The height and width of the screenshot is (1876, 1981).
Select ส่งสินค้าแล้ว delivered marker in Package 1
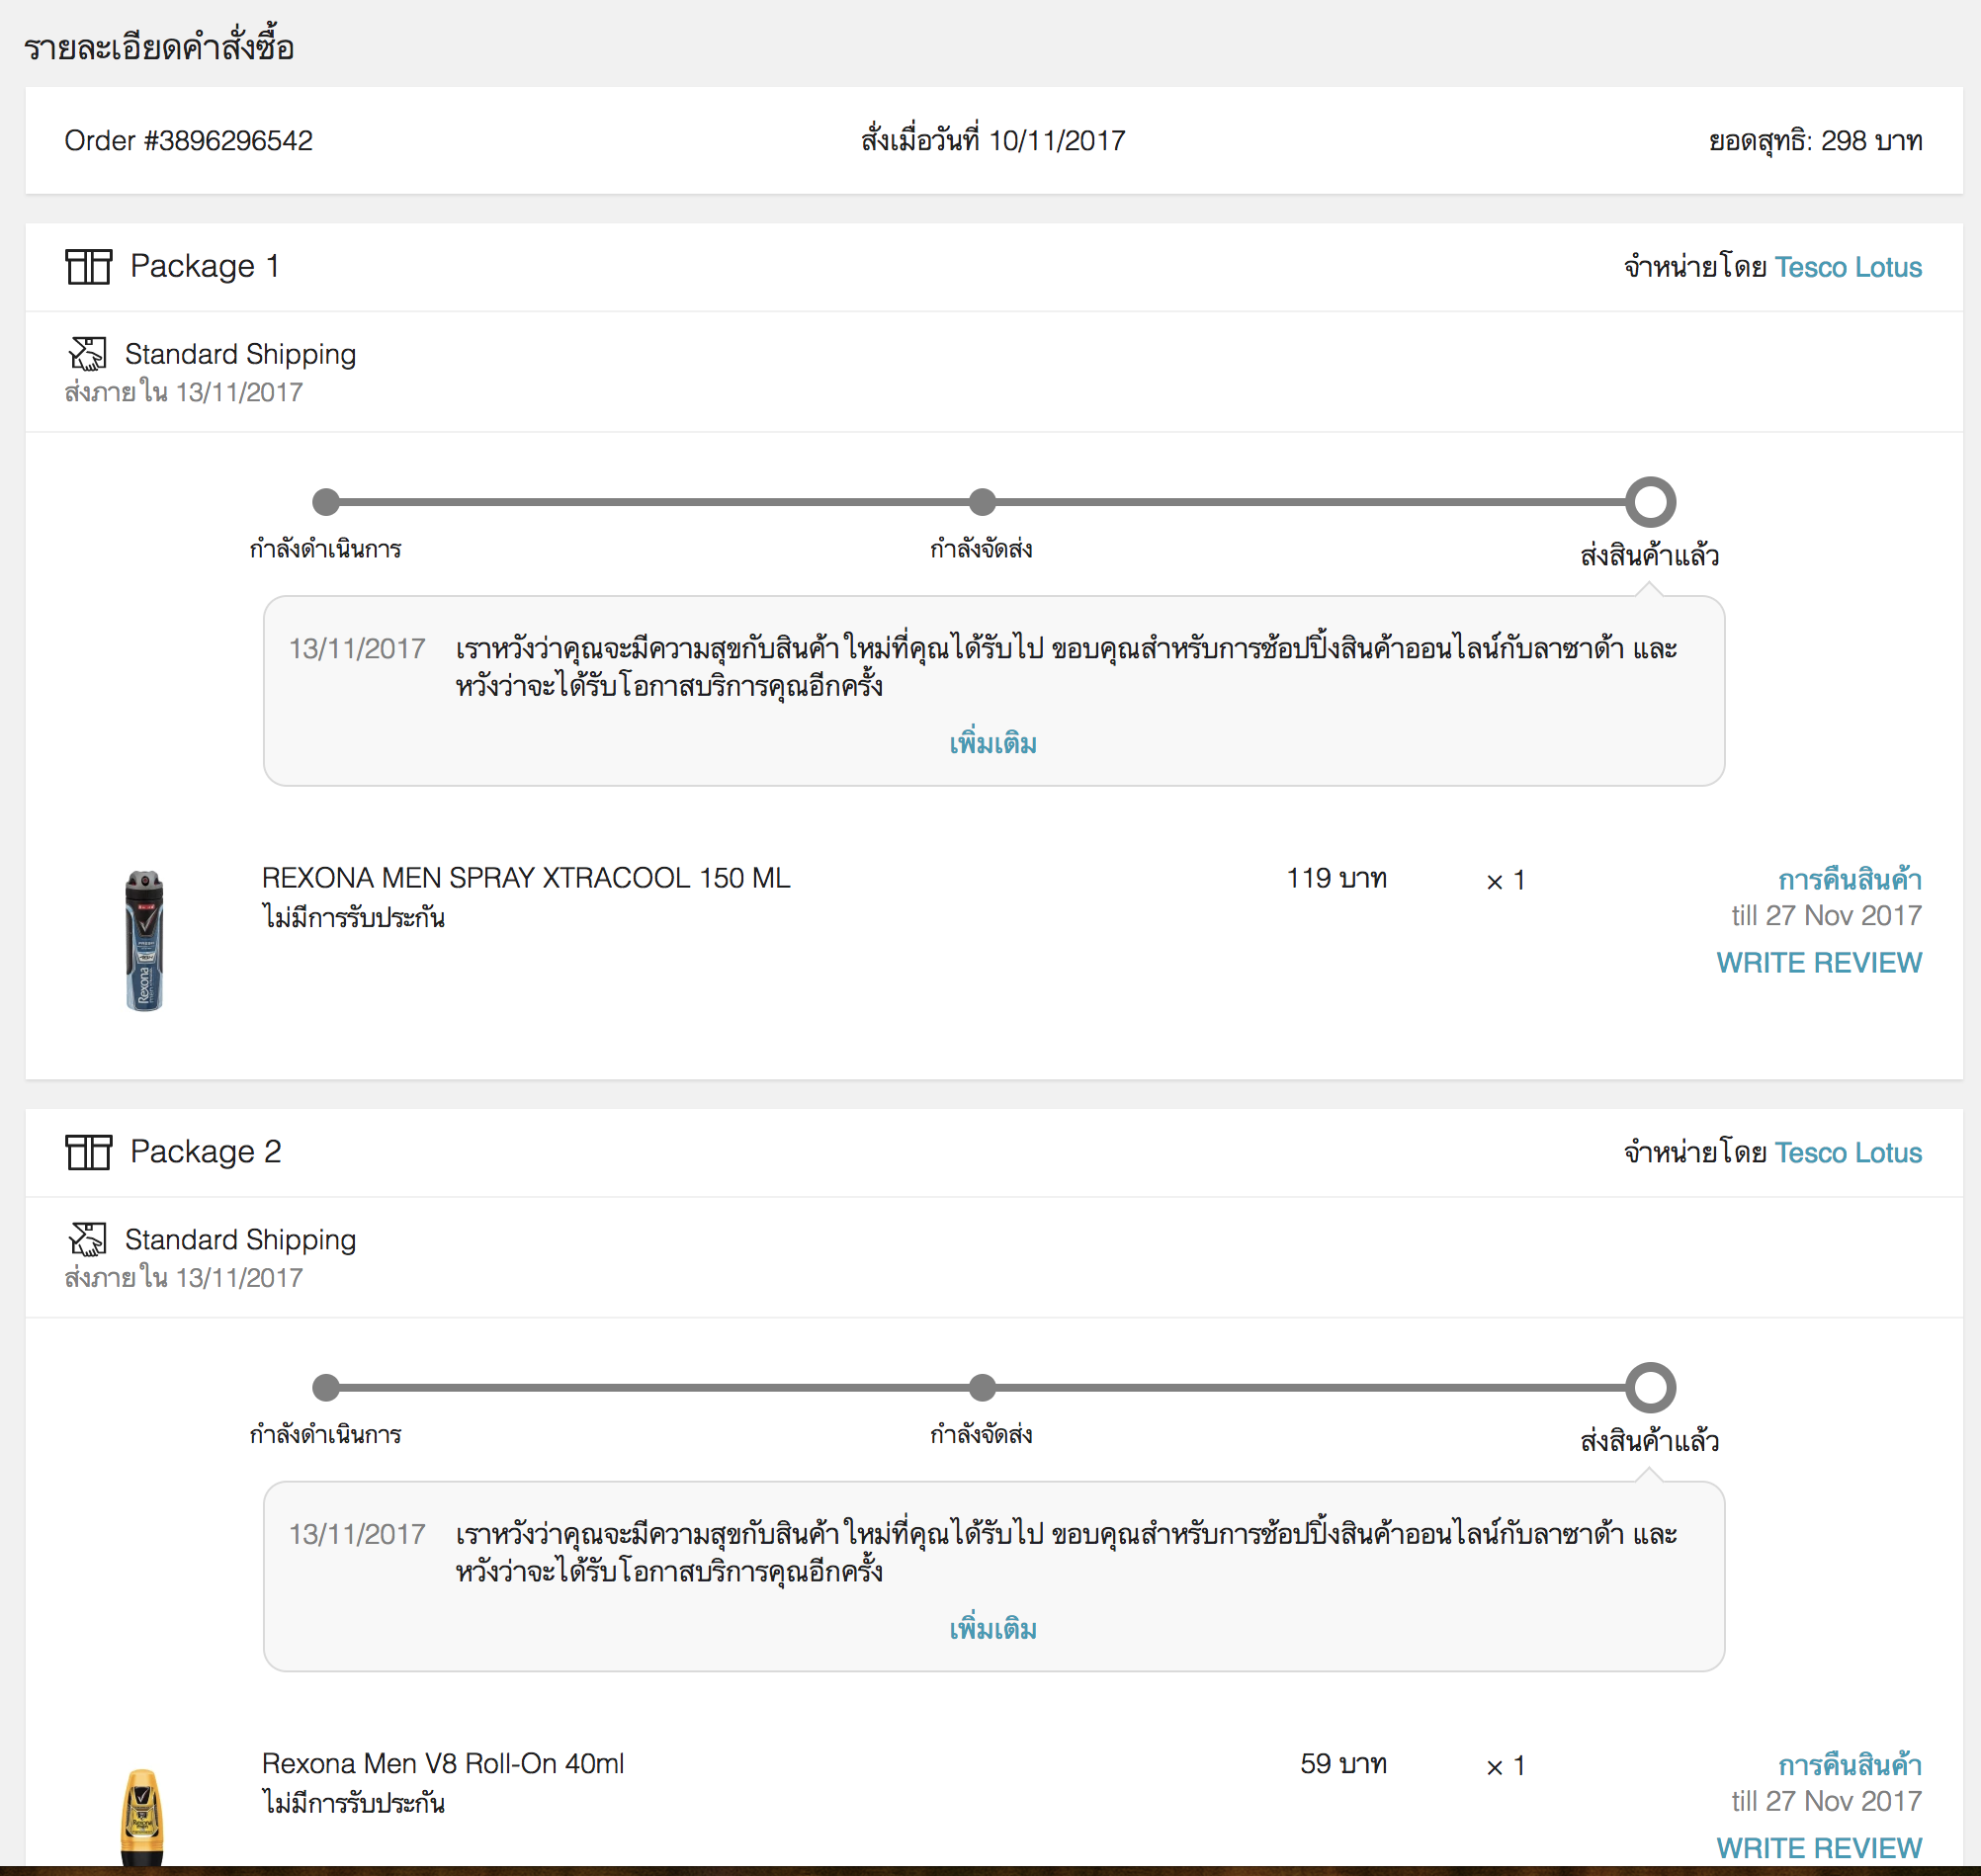1650,502
